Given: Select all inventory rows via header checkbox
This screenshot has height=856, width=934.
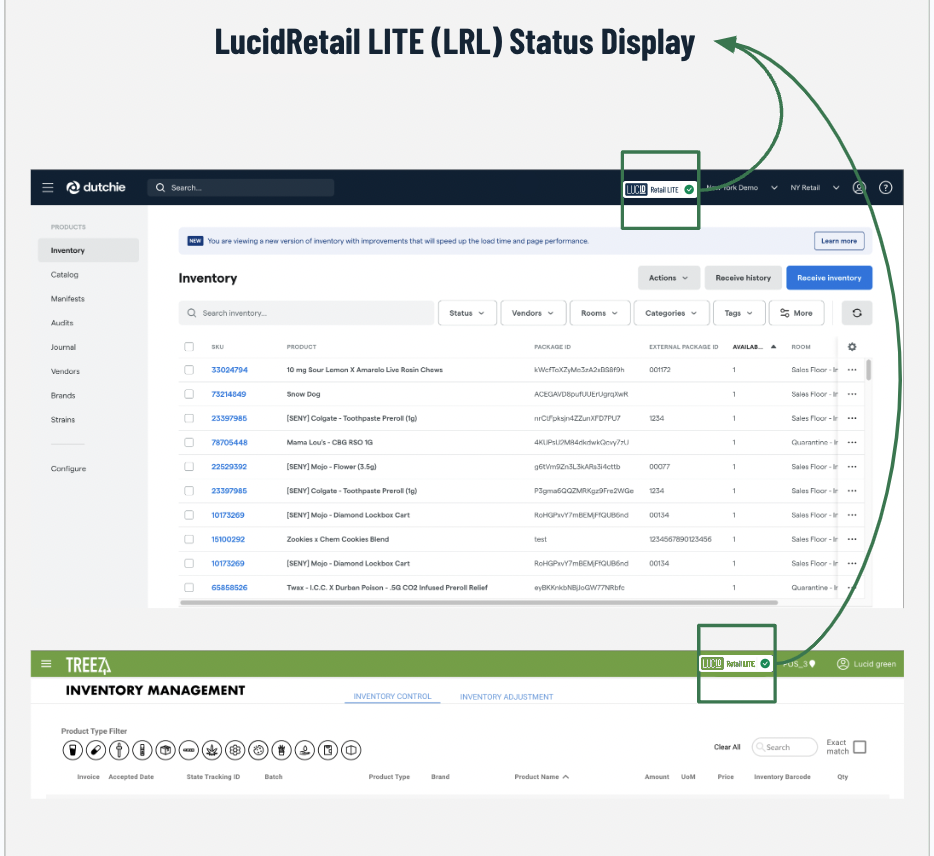Looking at the screenshot, I should click(189, 346).
